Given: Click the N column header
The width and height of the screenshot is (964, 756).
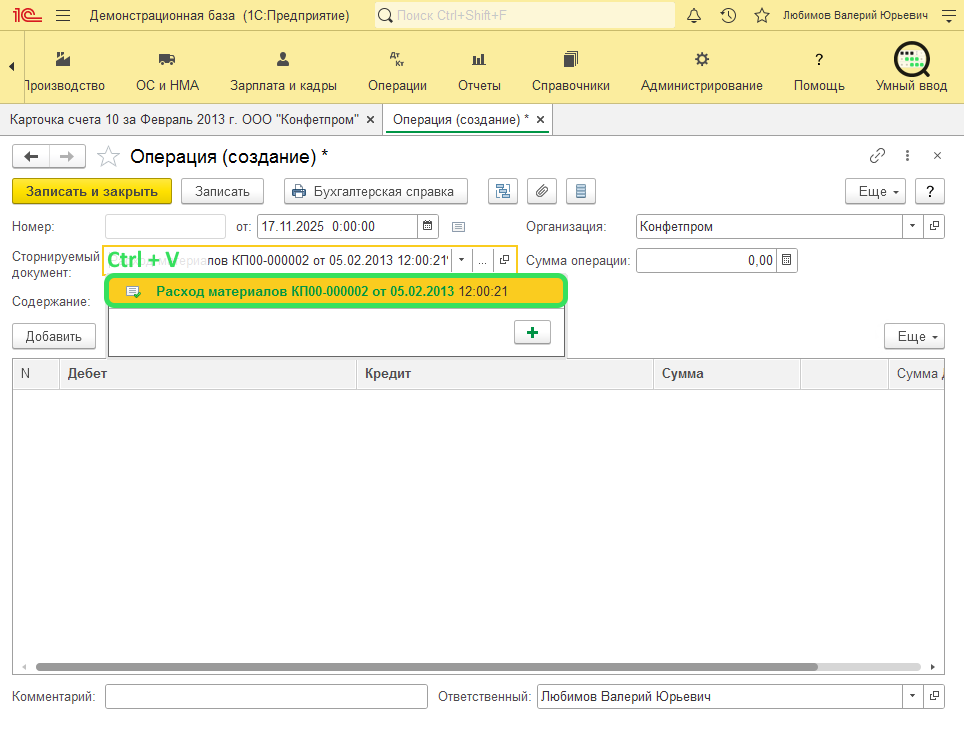Looking at the screenshot, I should (x=36, y=374).
